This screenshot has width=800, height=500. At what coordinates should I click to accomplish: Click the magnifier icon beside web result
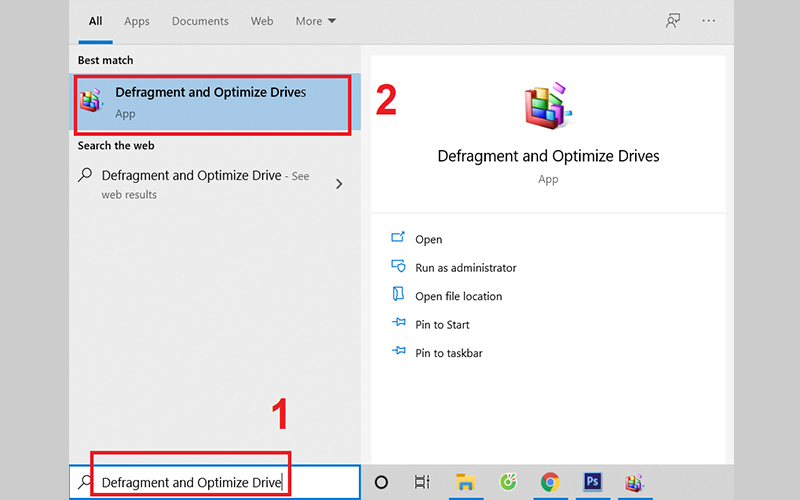pos(85,175)
